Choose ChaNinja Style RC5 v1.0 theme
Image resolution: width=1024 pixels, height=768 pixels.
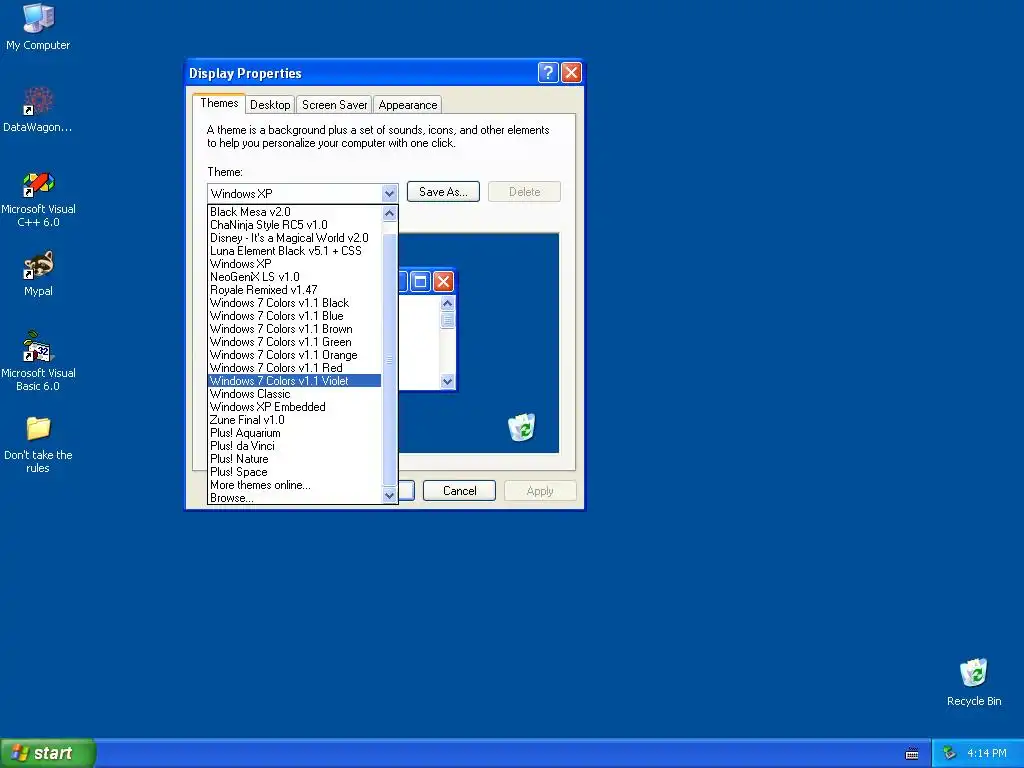point(295,225)
